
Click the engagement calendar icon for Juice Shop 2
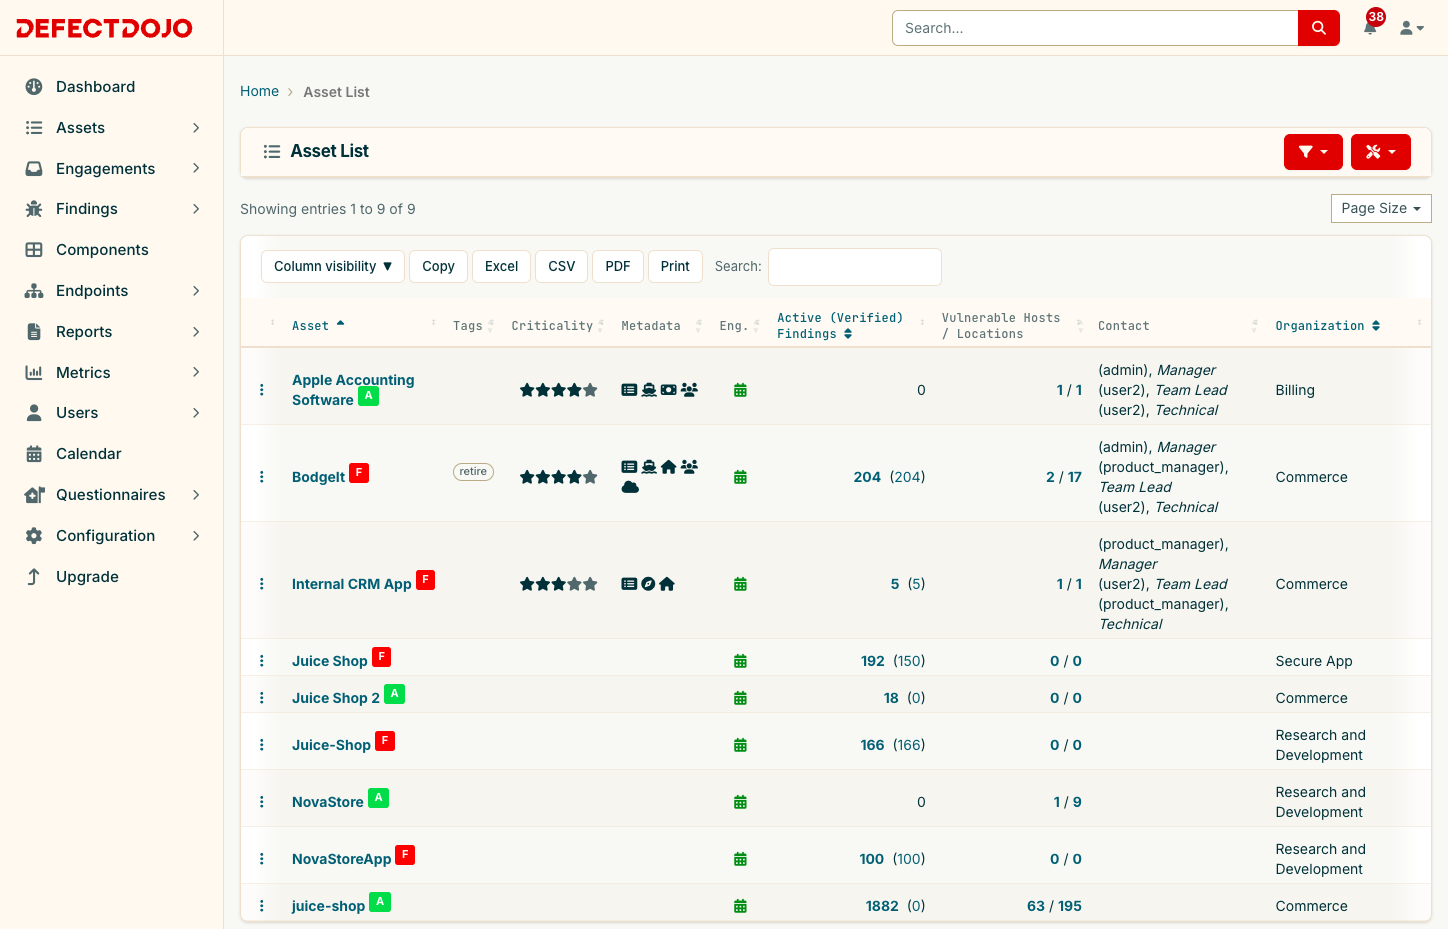coord(740,699)
